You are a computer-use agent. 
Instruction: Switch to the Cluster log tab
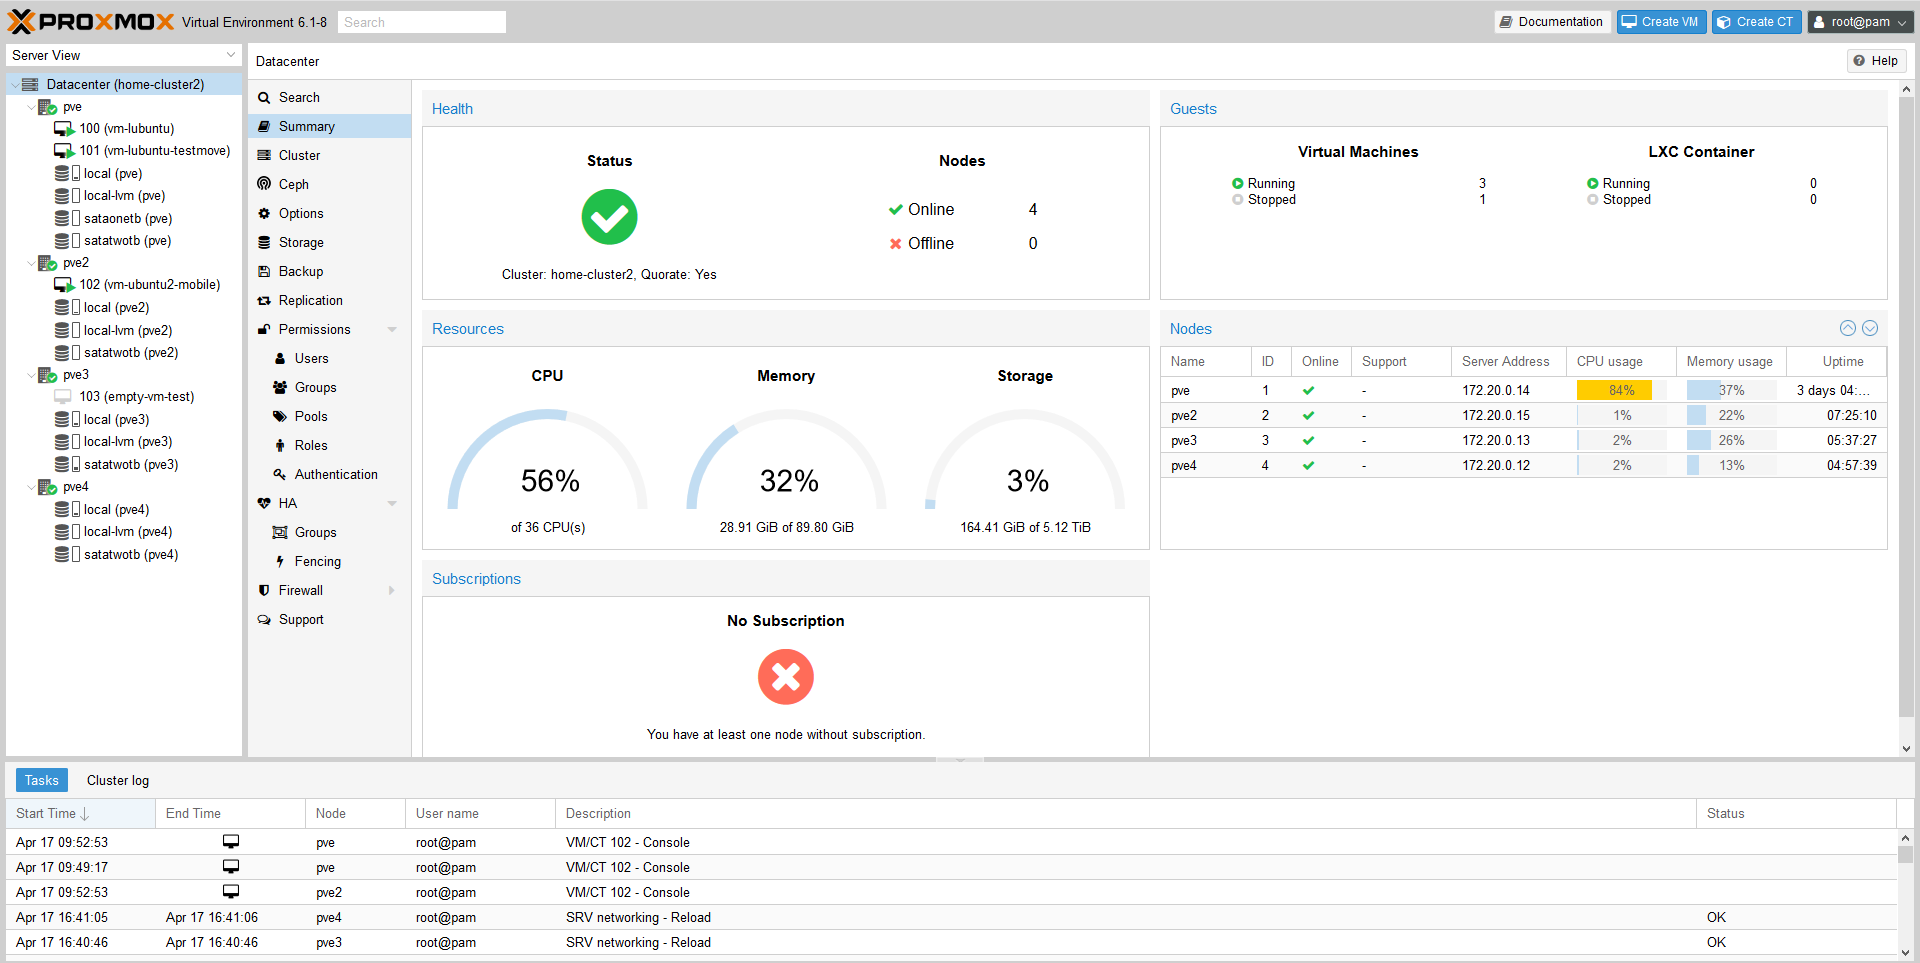[117, 780]
